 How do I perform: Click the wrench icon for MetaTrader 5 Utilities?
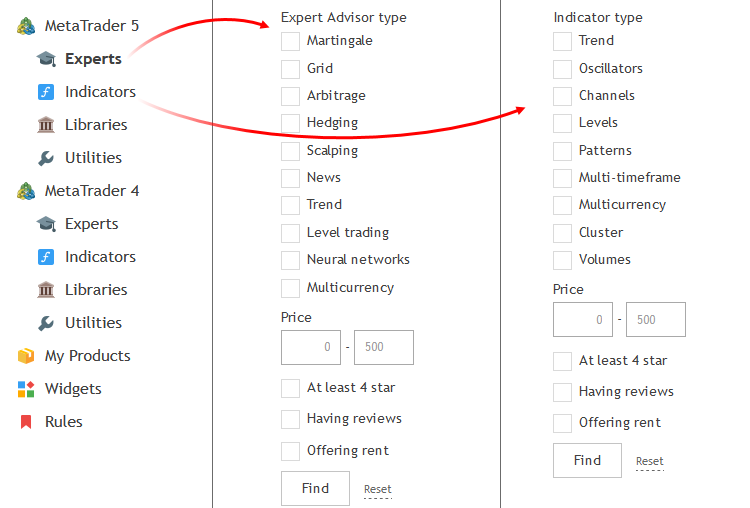[46, 158]
